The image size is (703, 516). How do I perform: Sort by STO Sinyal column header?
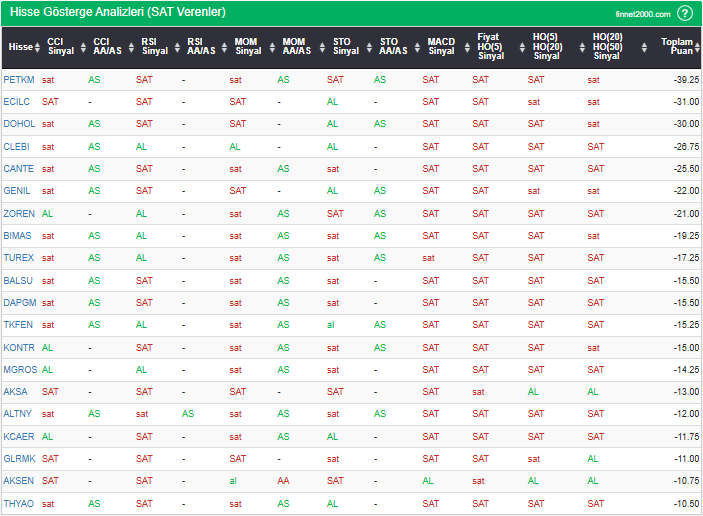tap(345, 46)
